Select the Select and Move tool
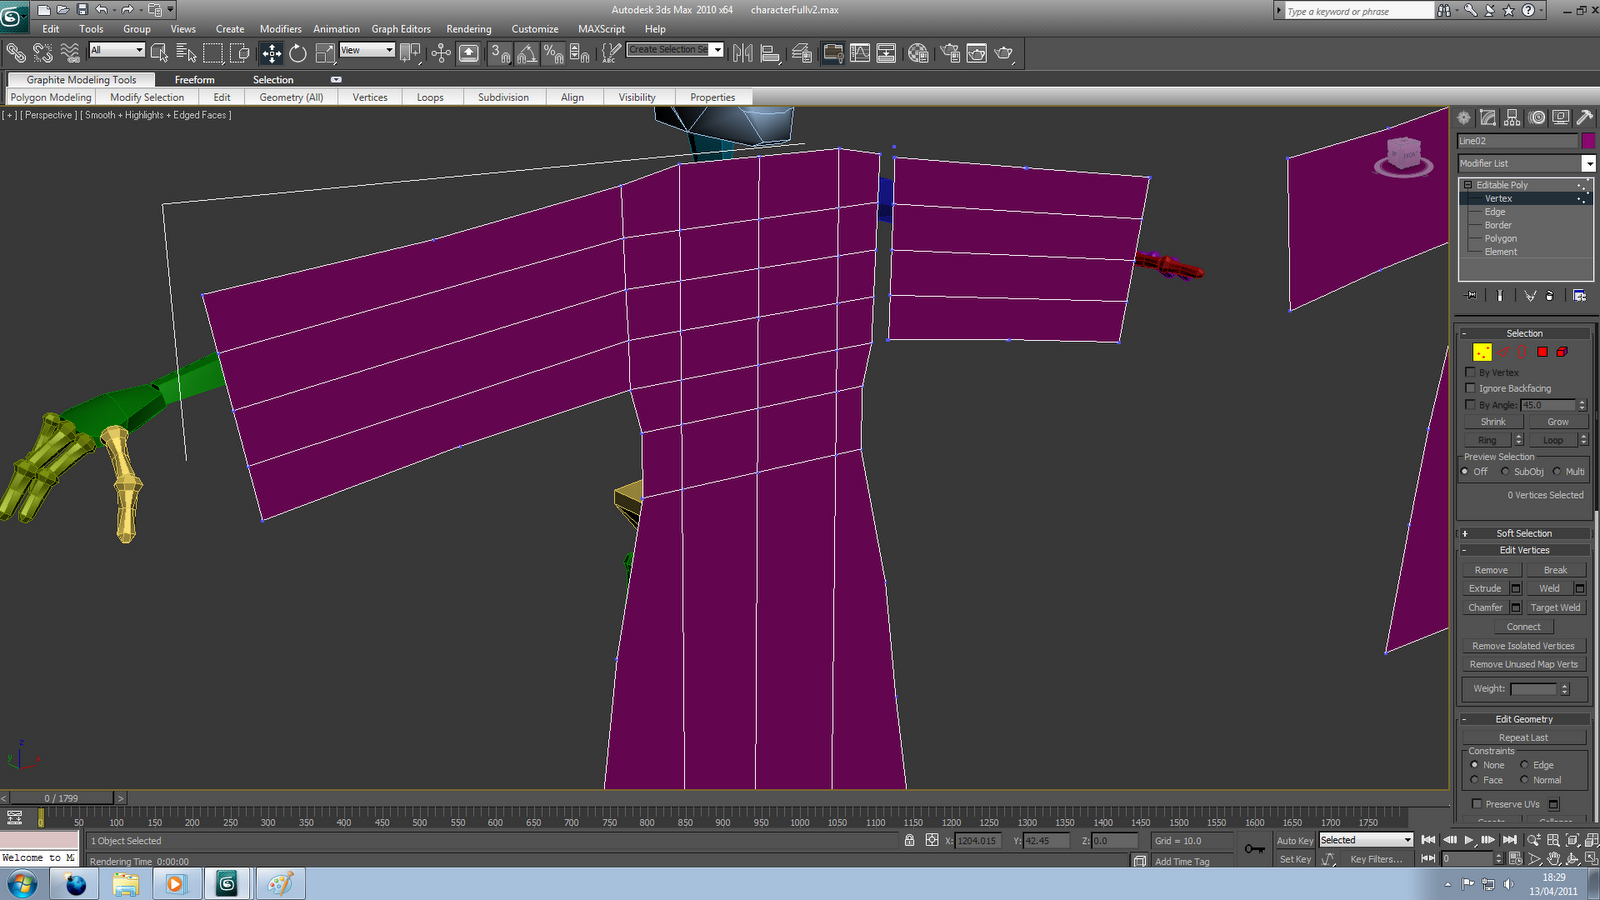The width and height of the screenshot is (1600, 900). click(x=272, y=53)
